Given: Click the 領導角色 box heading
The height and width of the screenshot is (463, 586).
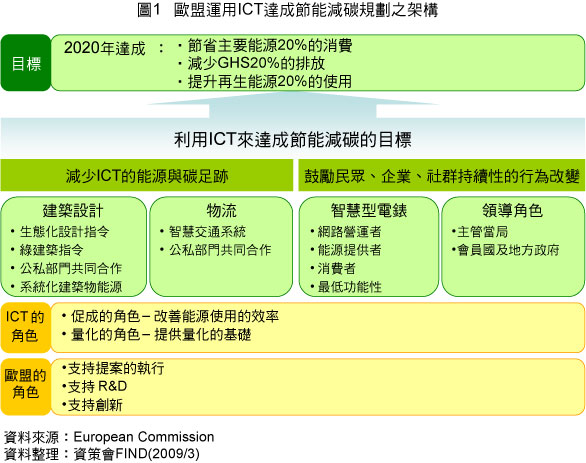Looking at the screenshot, I should (x=512, y=211).
